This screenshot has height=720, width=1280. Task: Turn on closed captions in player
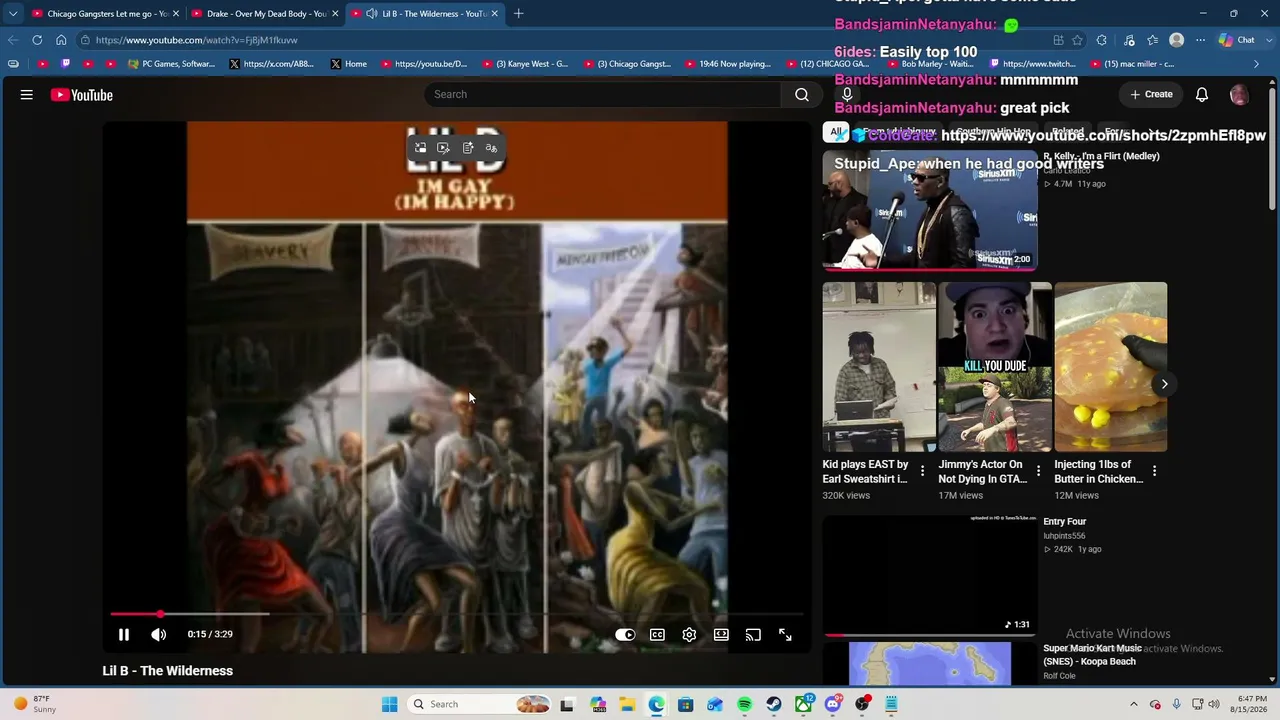(x=657, y=634)
